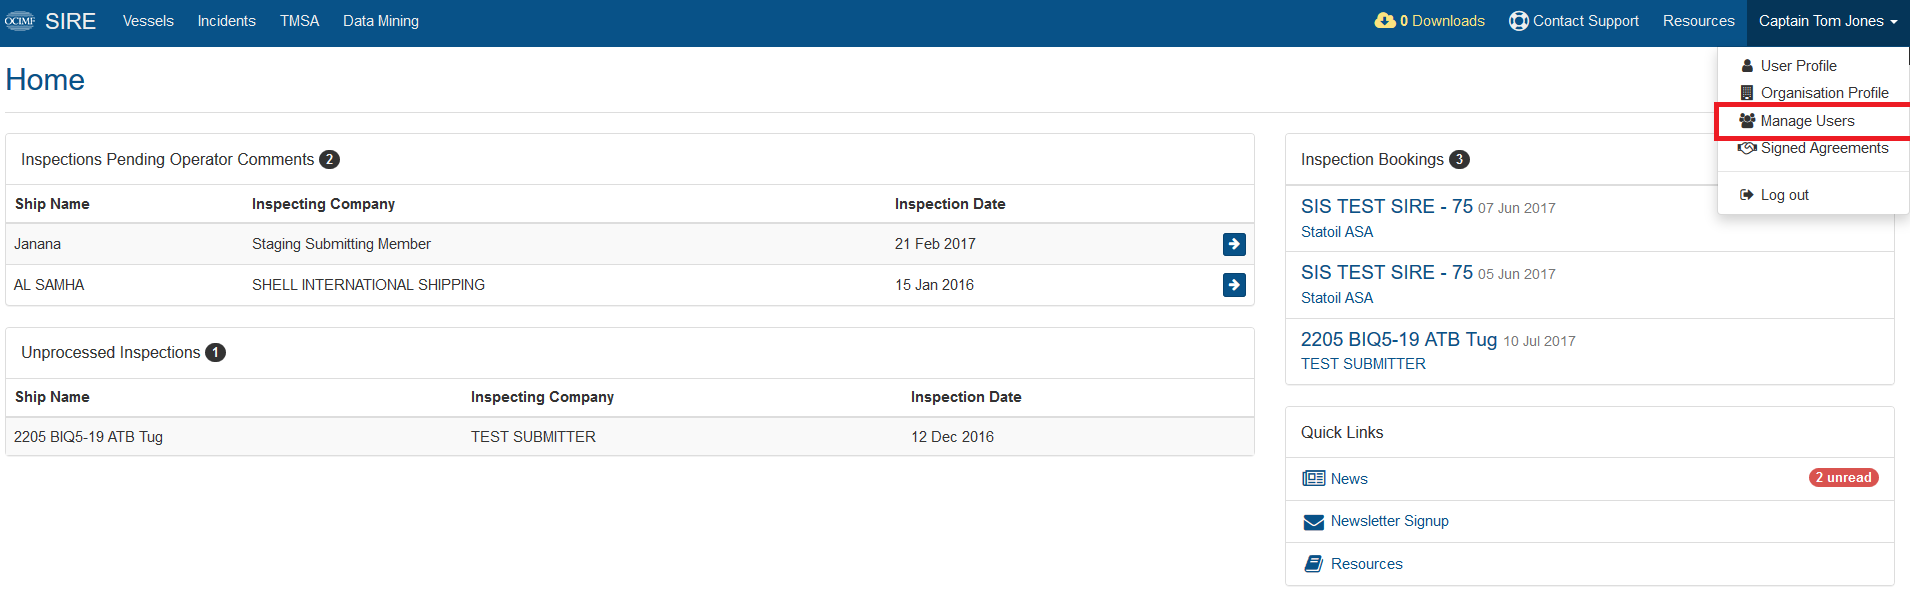Open the News quick link
Viewport: 1910px width, 603px height.
pyautogui.click(x=1349, y=479)
